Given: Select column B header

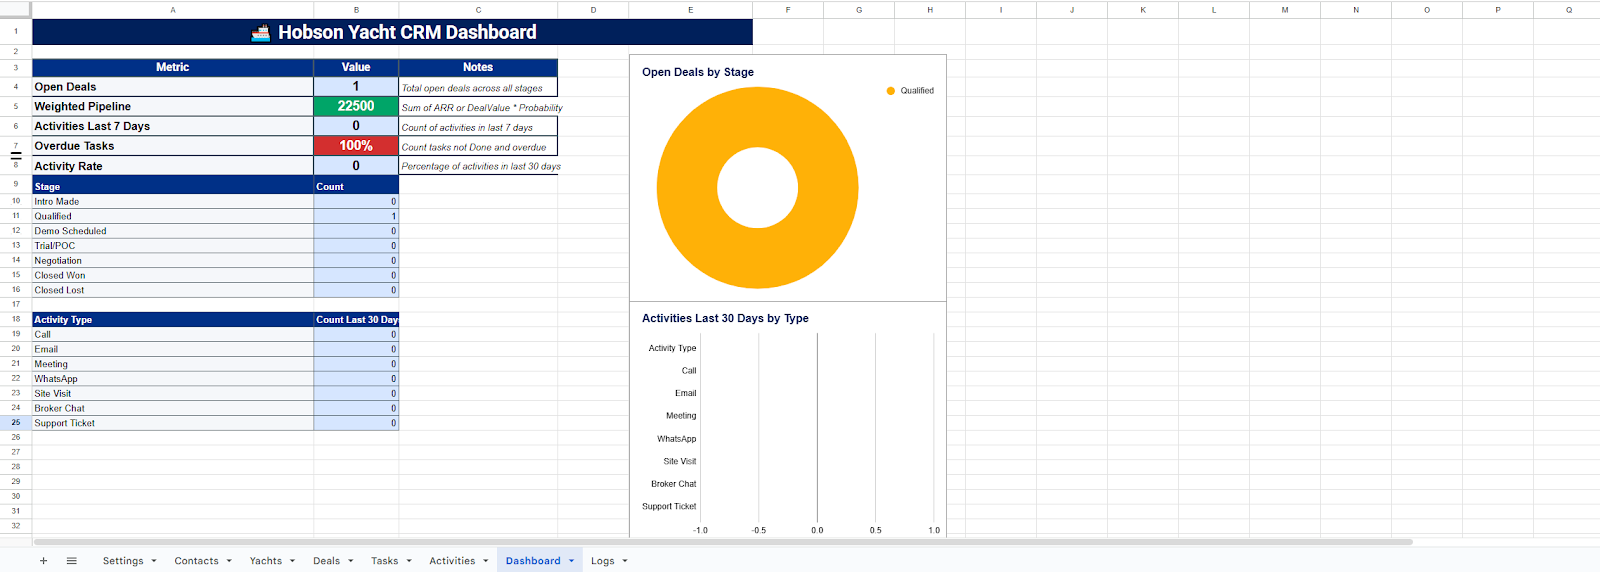Looking at the screenshot, I should point(356,10).
